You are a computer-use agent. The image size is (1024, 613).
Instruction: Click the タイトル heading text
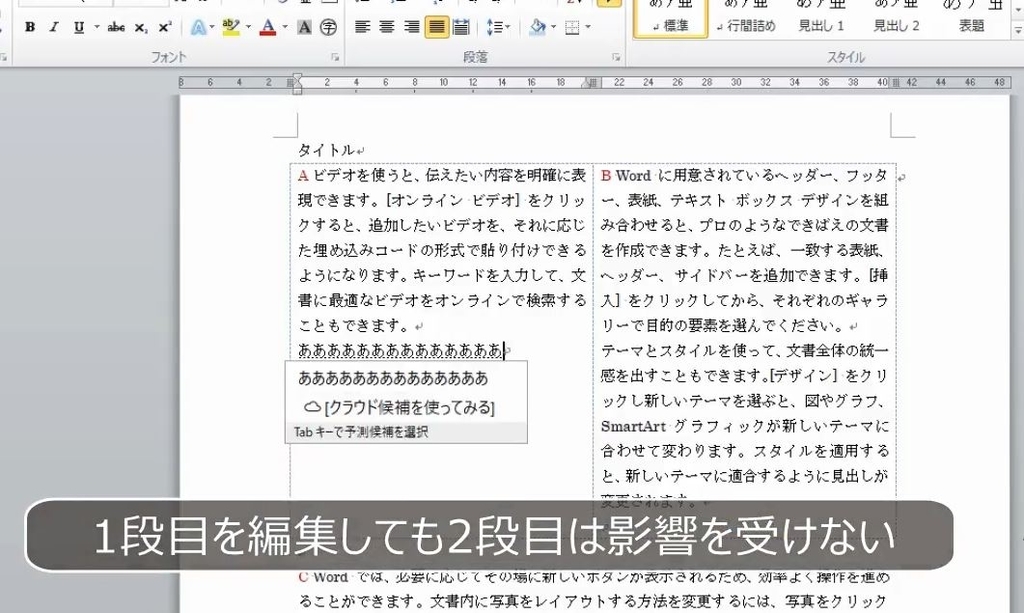tap(326, 150)
